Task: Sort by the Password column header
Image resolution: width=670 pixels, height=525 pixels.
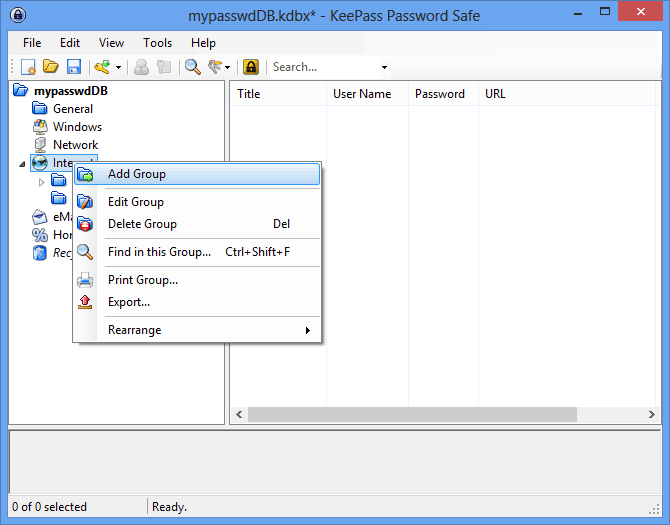Action: (x=444, y=94)
